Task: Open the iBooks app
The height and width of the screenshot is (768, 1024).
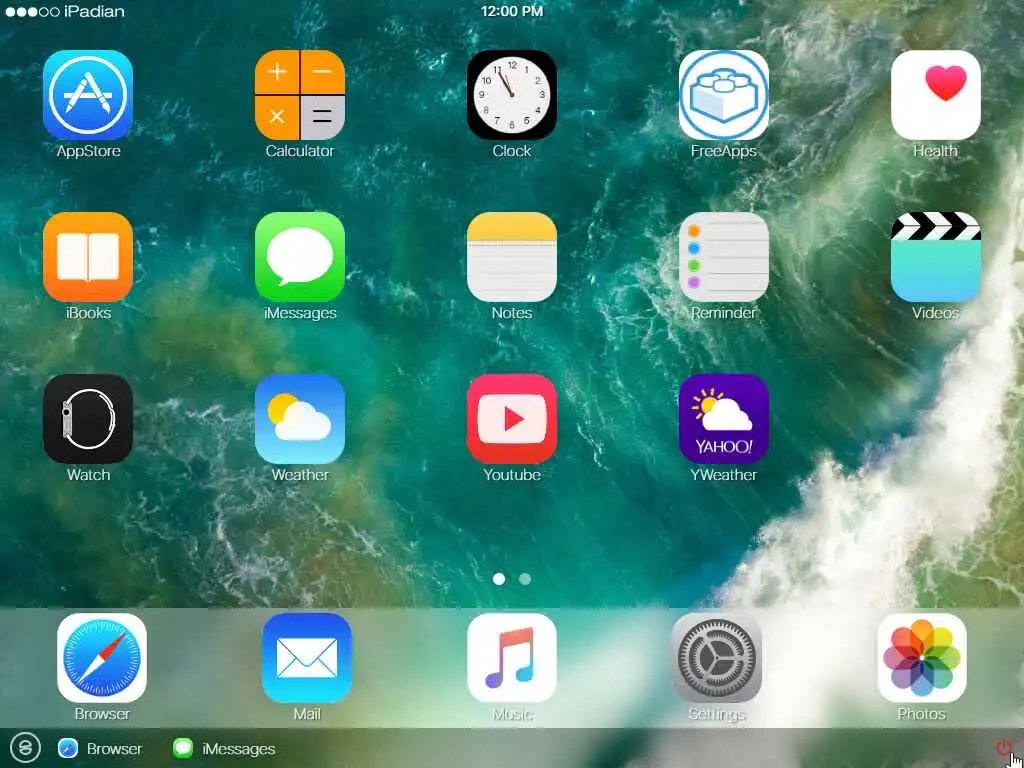Action: (x=88, y=257)
